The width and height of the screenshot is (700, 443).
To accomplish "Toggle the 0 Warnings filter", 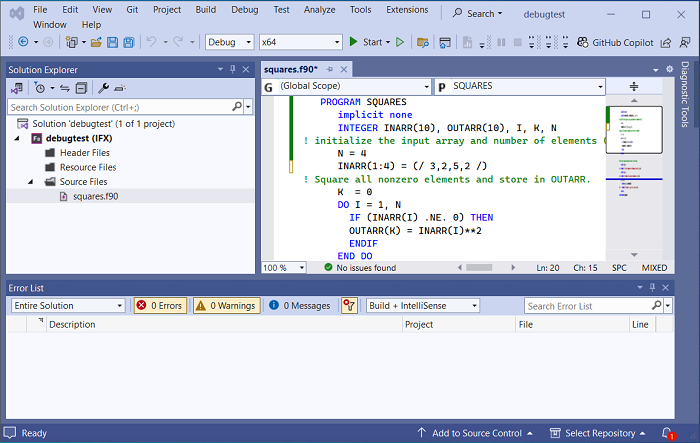I will click(225, 305).
